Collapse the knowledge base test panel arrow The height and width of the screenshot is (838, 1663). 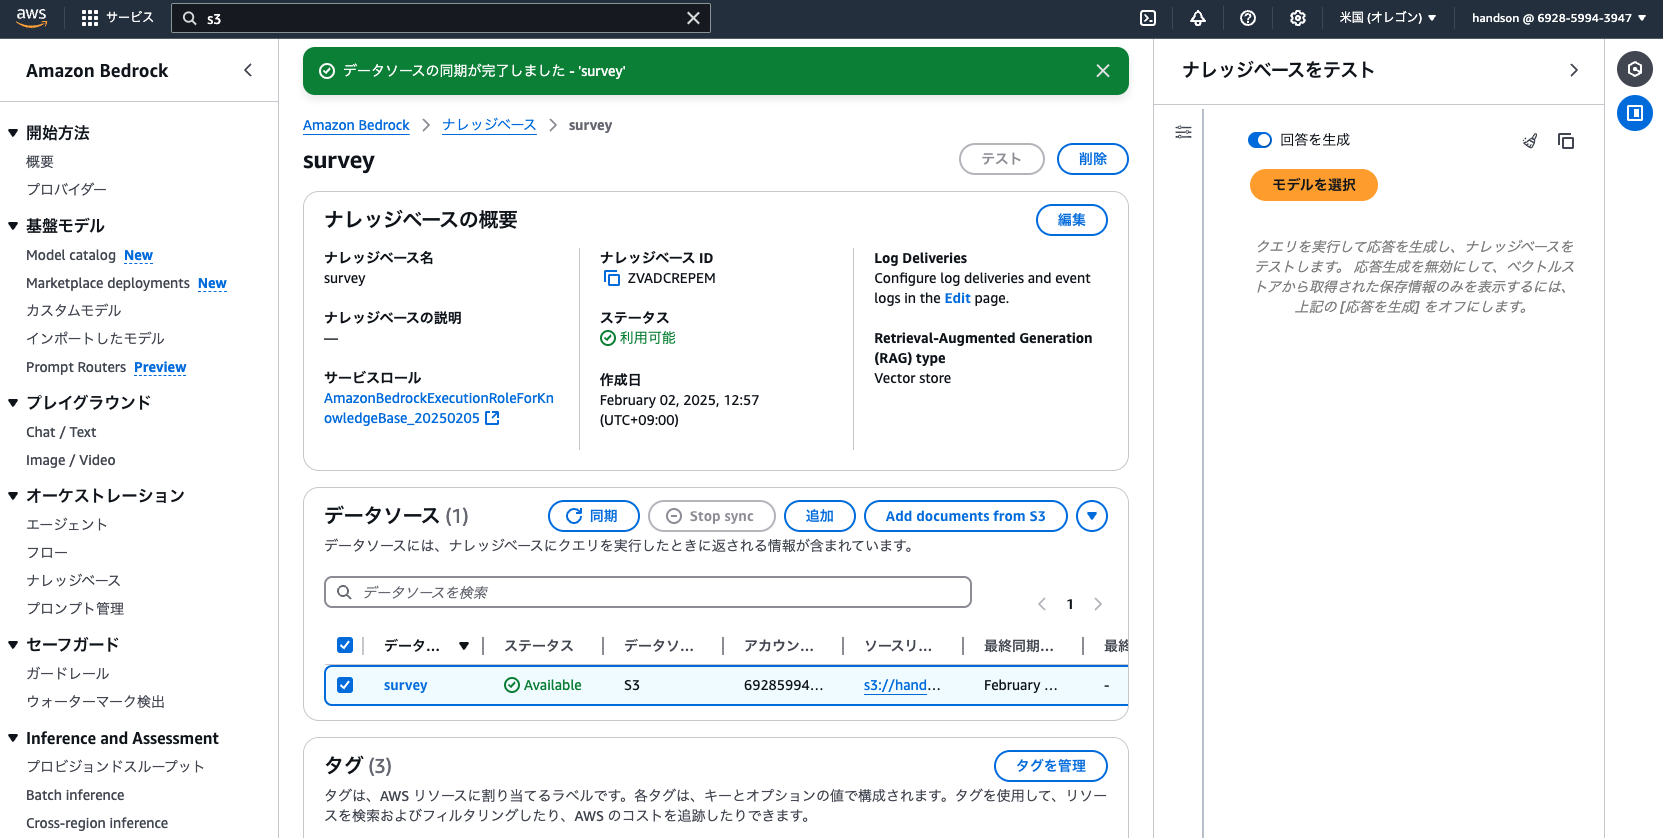tap(1574, 70)
